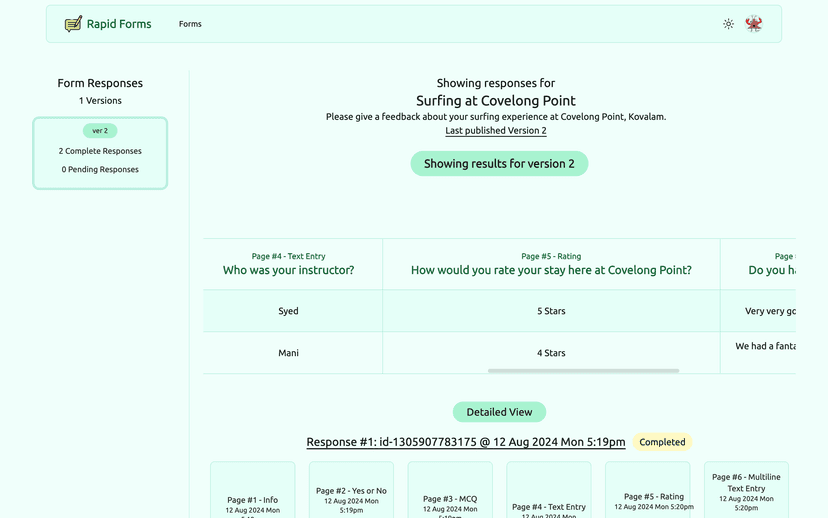Click the Page #5 rating column header
Screen dimensions: 828x518
(x=551, y=264)
